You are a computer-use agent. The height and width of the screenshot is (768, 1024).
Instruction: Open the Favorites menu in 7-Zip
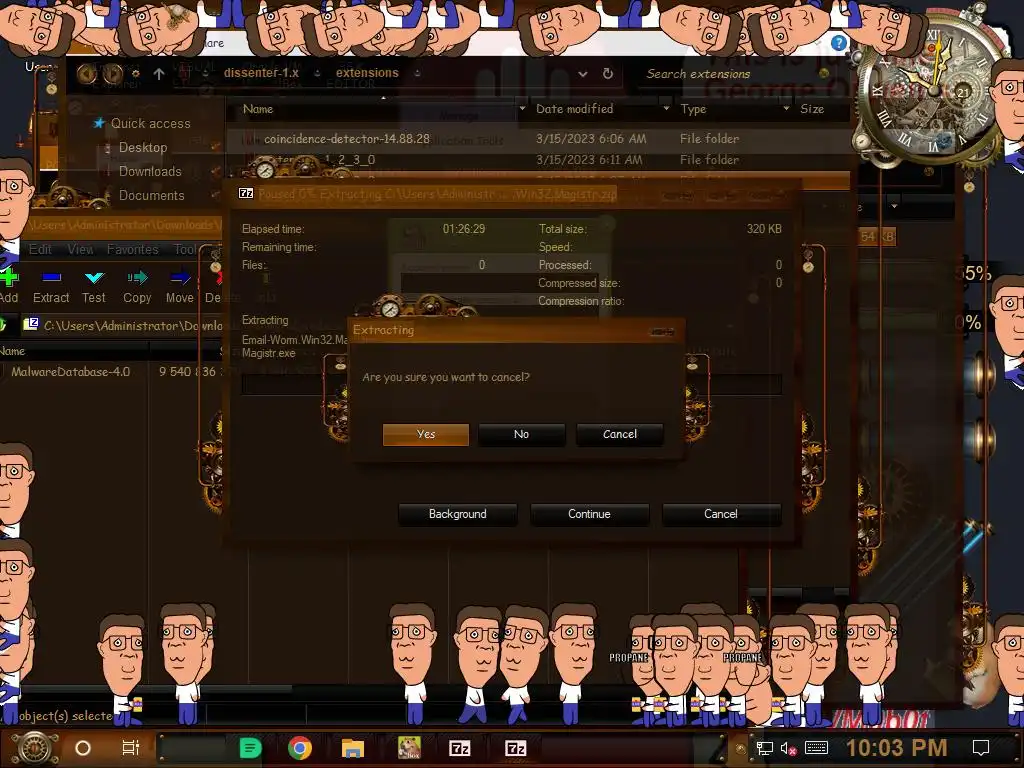[133, 249]
